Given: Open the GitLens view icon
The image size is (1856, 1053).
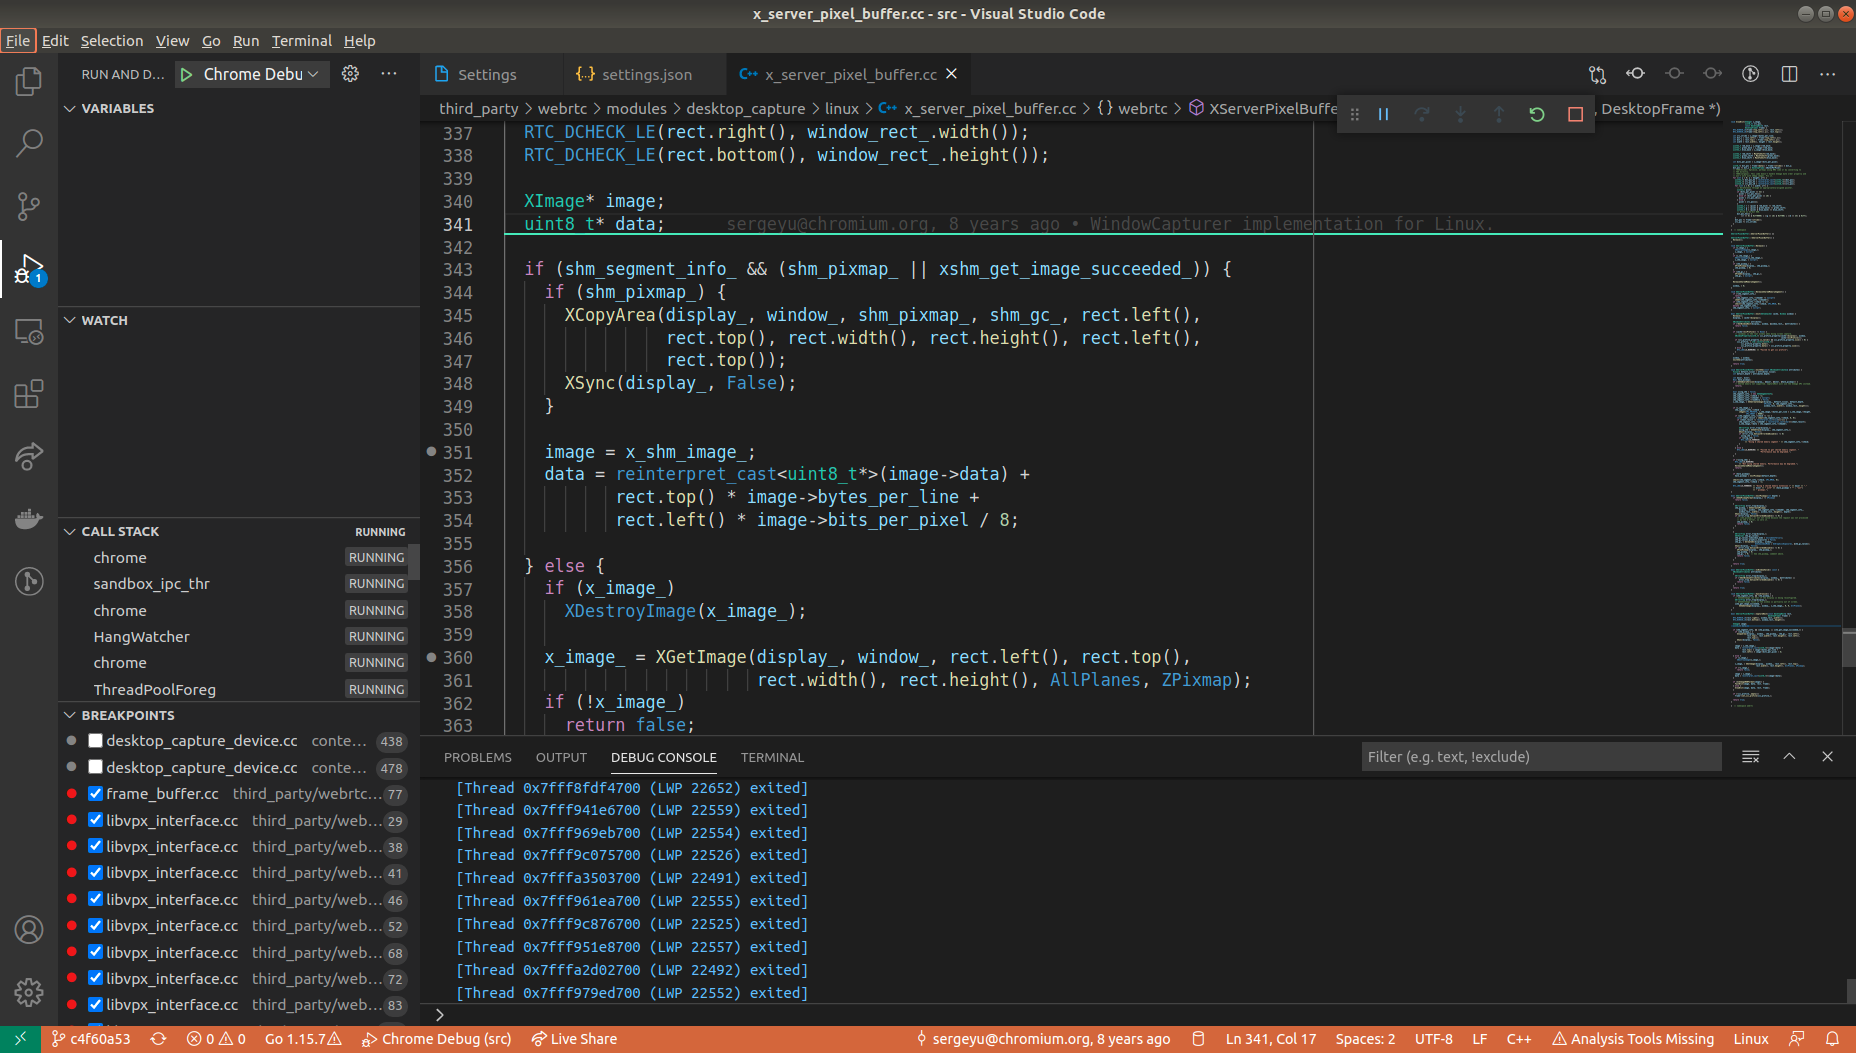Looking at the screenshot, I should point(29,581).
